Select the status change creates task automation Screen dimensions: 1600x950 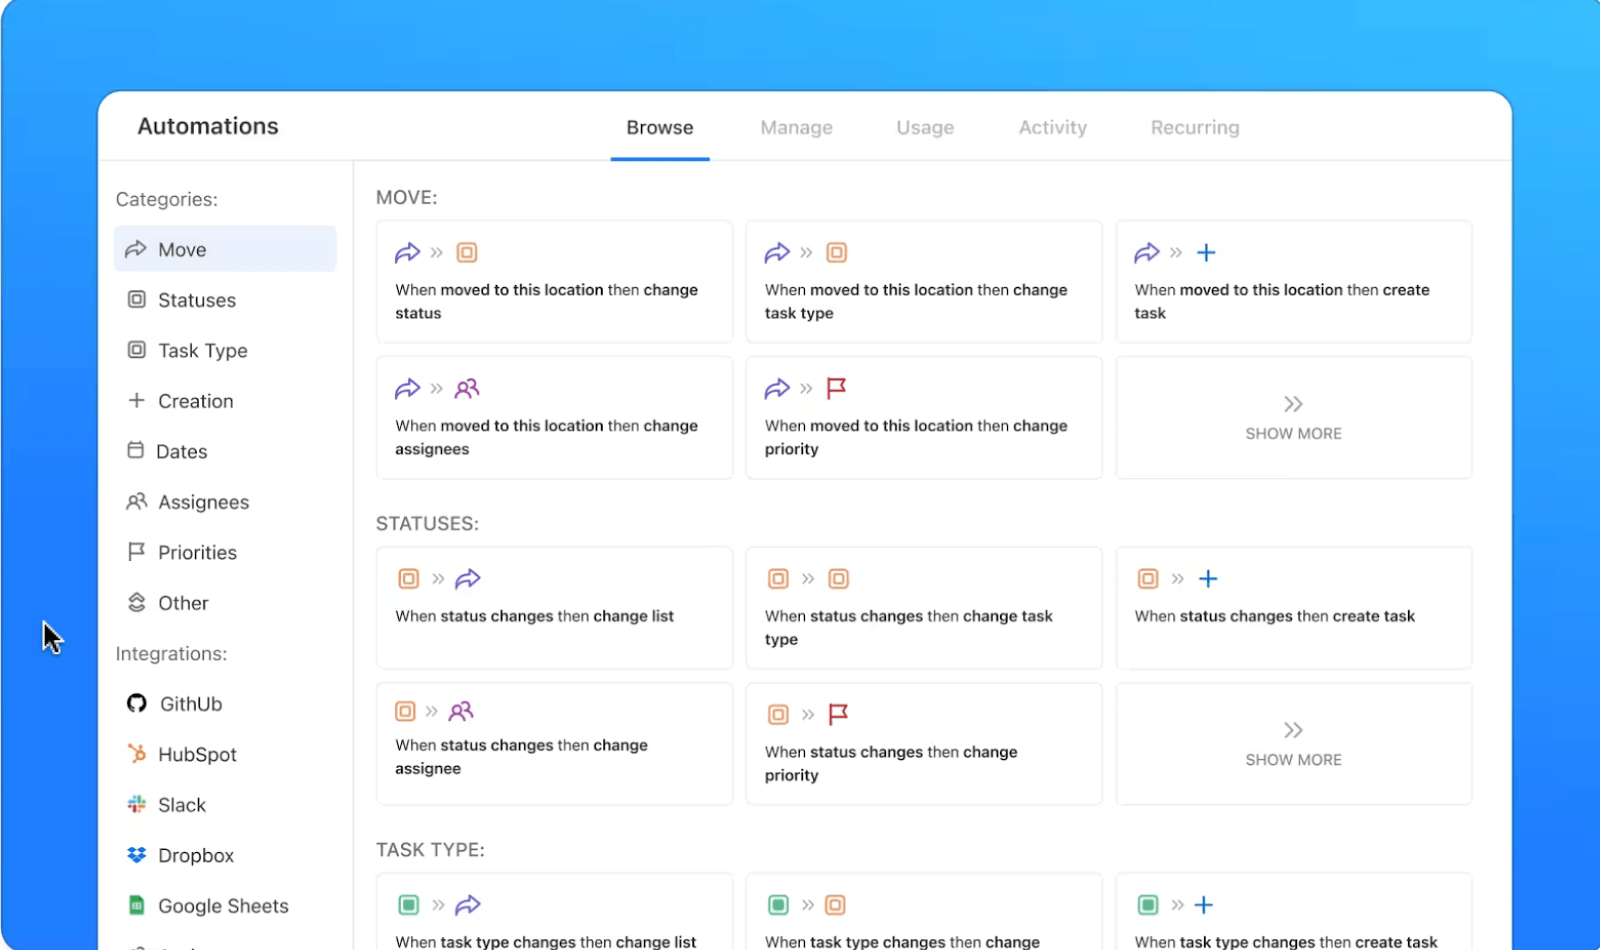click(x=1293, y=608)
